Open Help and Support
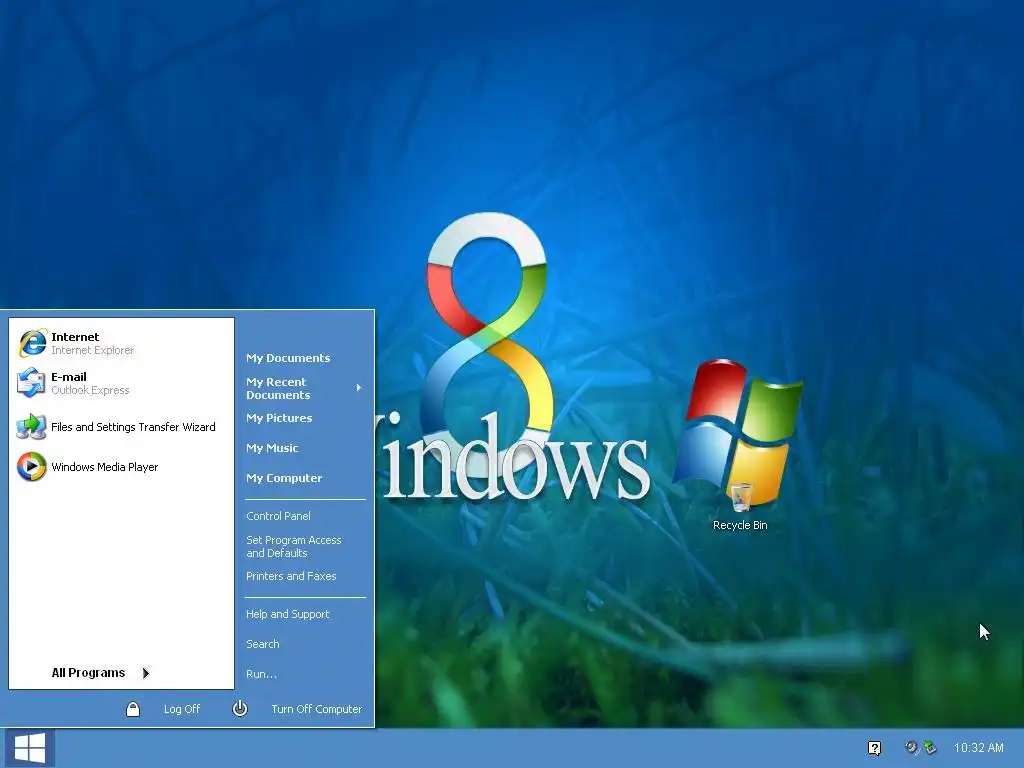Screen dimensions: 1024x768 287,614
